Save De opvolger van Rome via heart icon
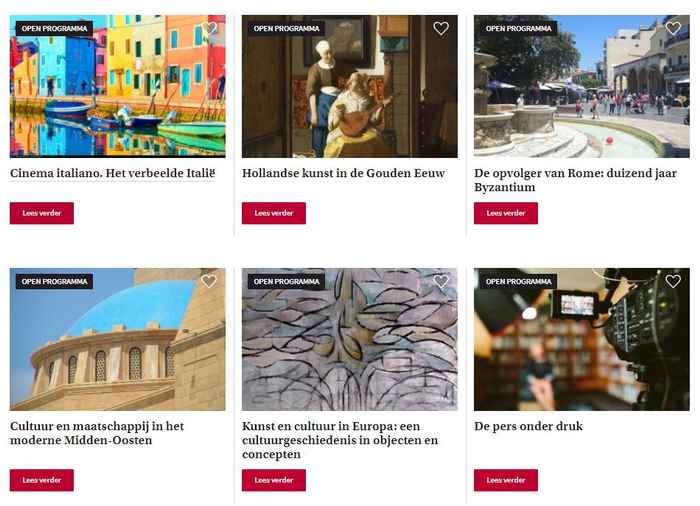The image size is (700, 506). [x=673, y=28]
